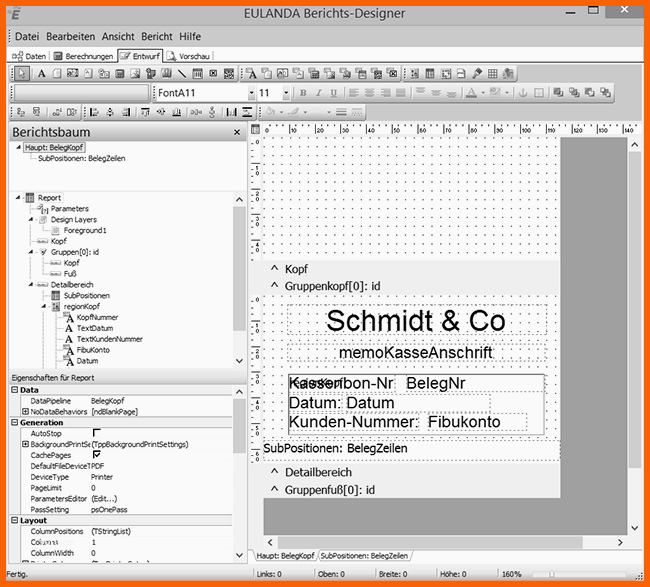Select the Schmidt & Co label
The height and width of the screenshot is (587, 650).
pos(416,321)
